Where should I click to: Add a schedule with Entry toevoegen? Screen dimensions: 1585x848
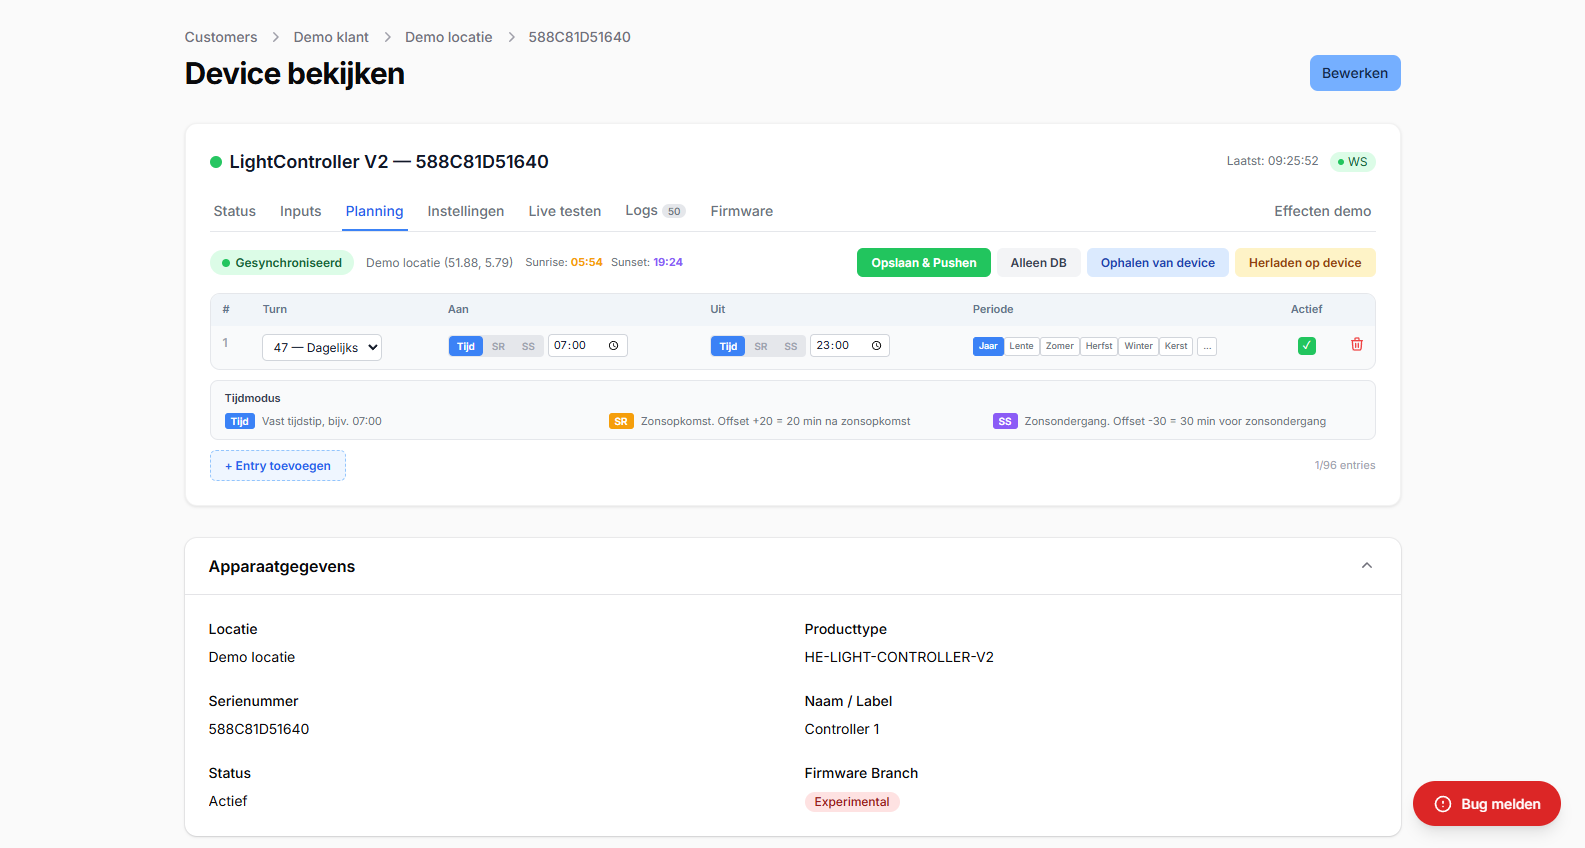tap(278, 466)
